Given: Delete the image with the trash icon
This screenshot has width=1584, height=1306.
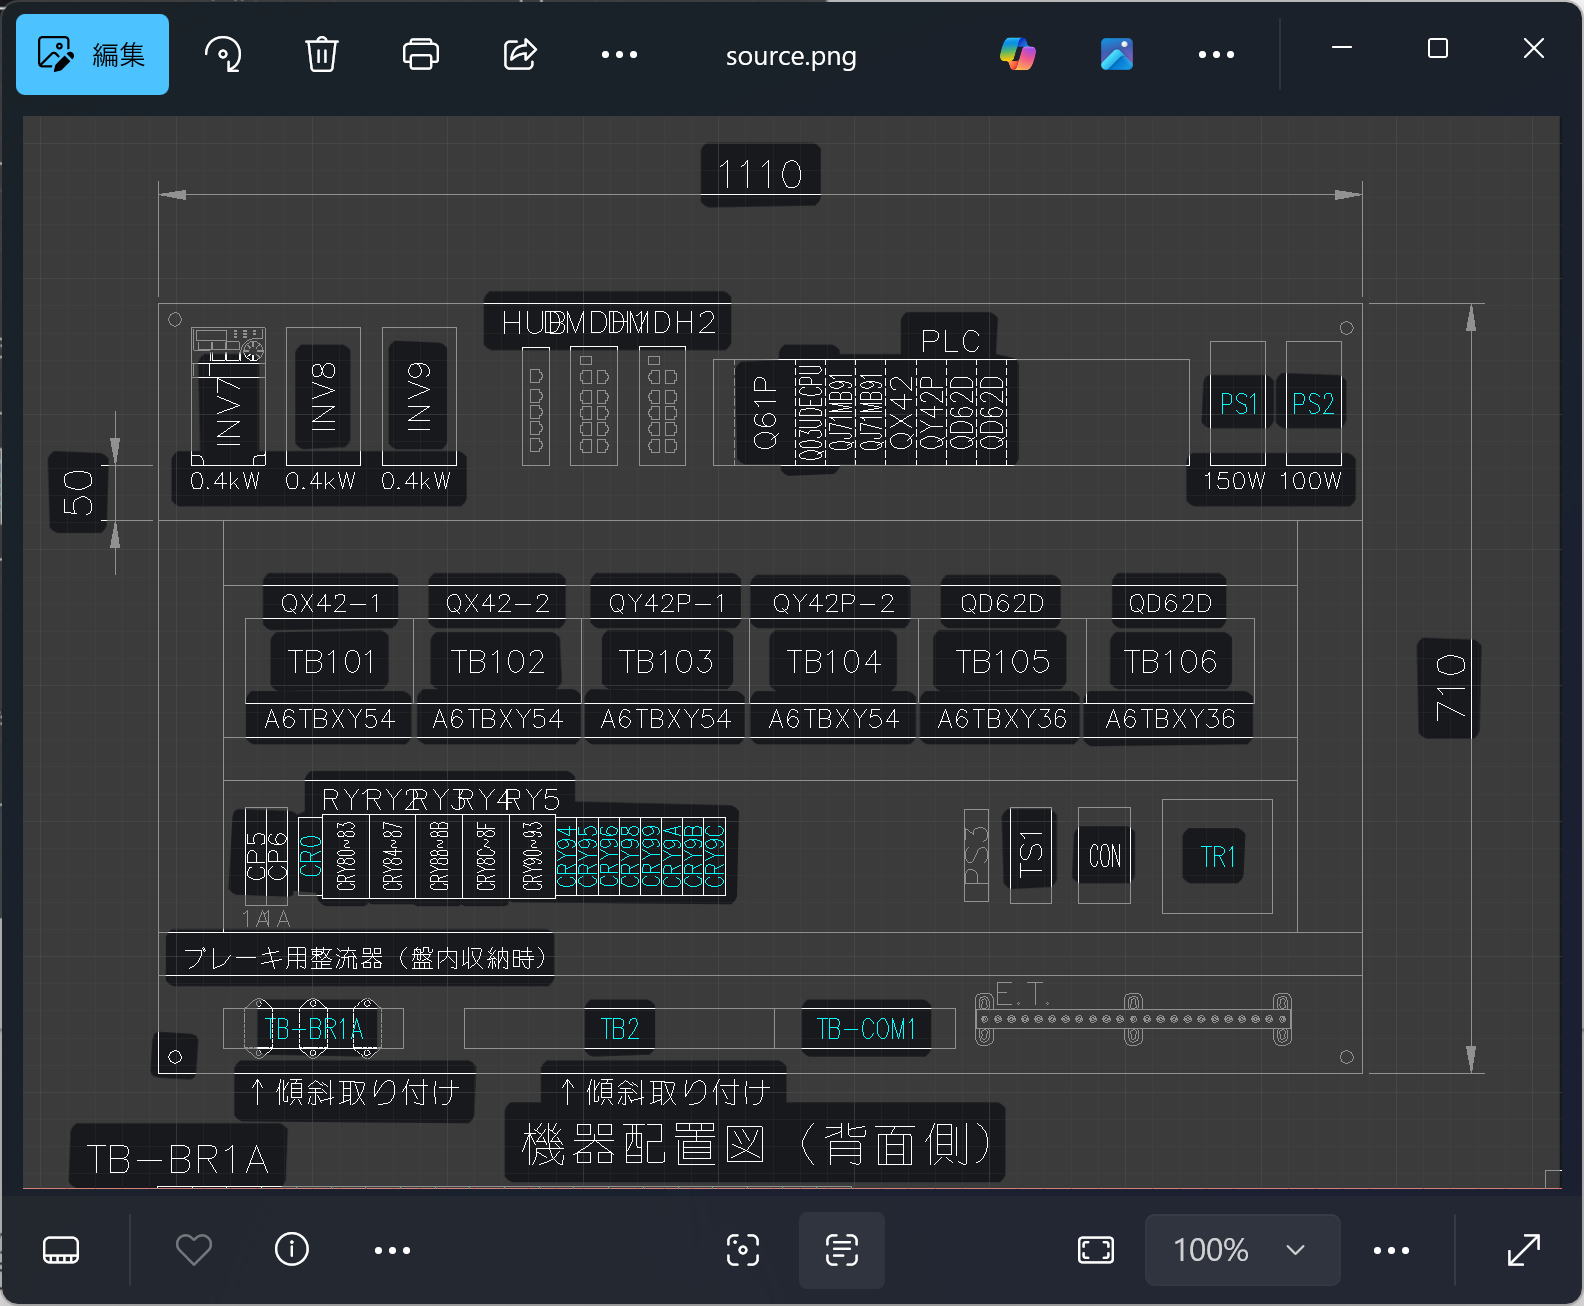Looking at the screenshot, I should point(321,54).
